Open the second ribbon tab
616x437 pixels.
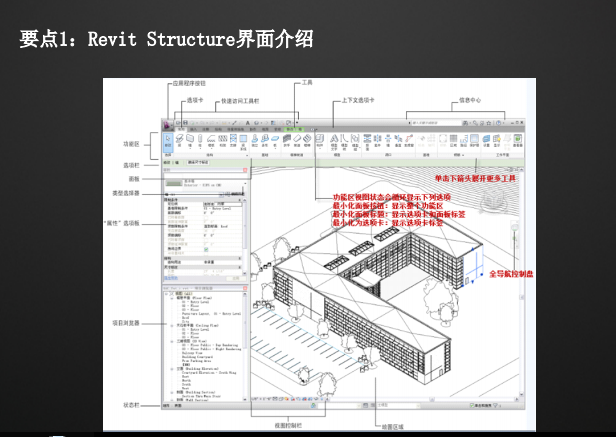pos(194,130)
